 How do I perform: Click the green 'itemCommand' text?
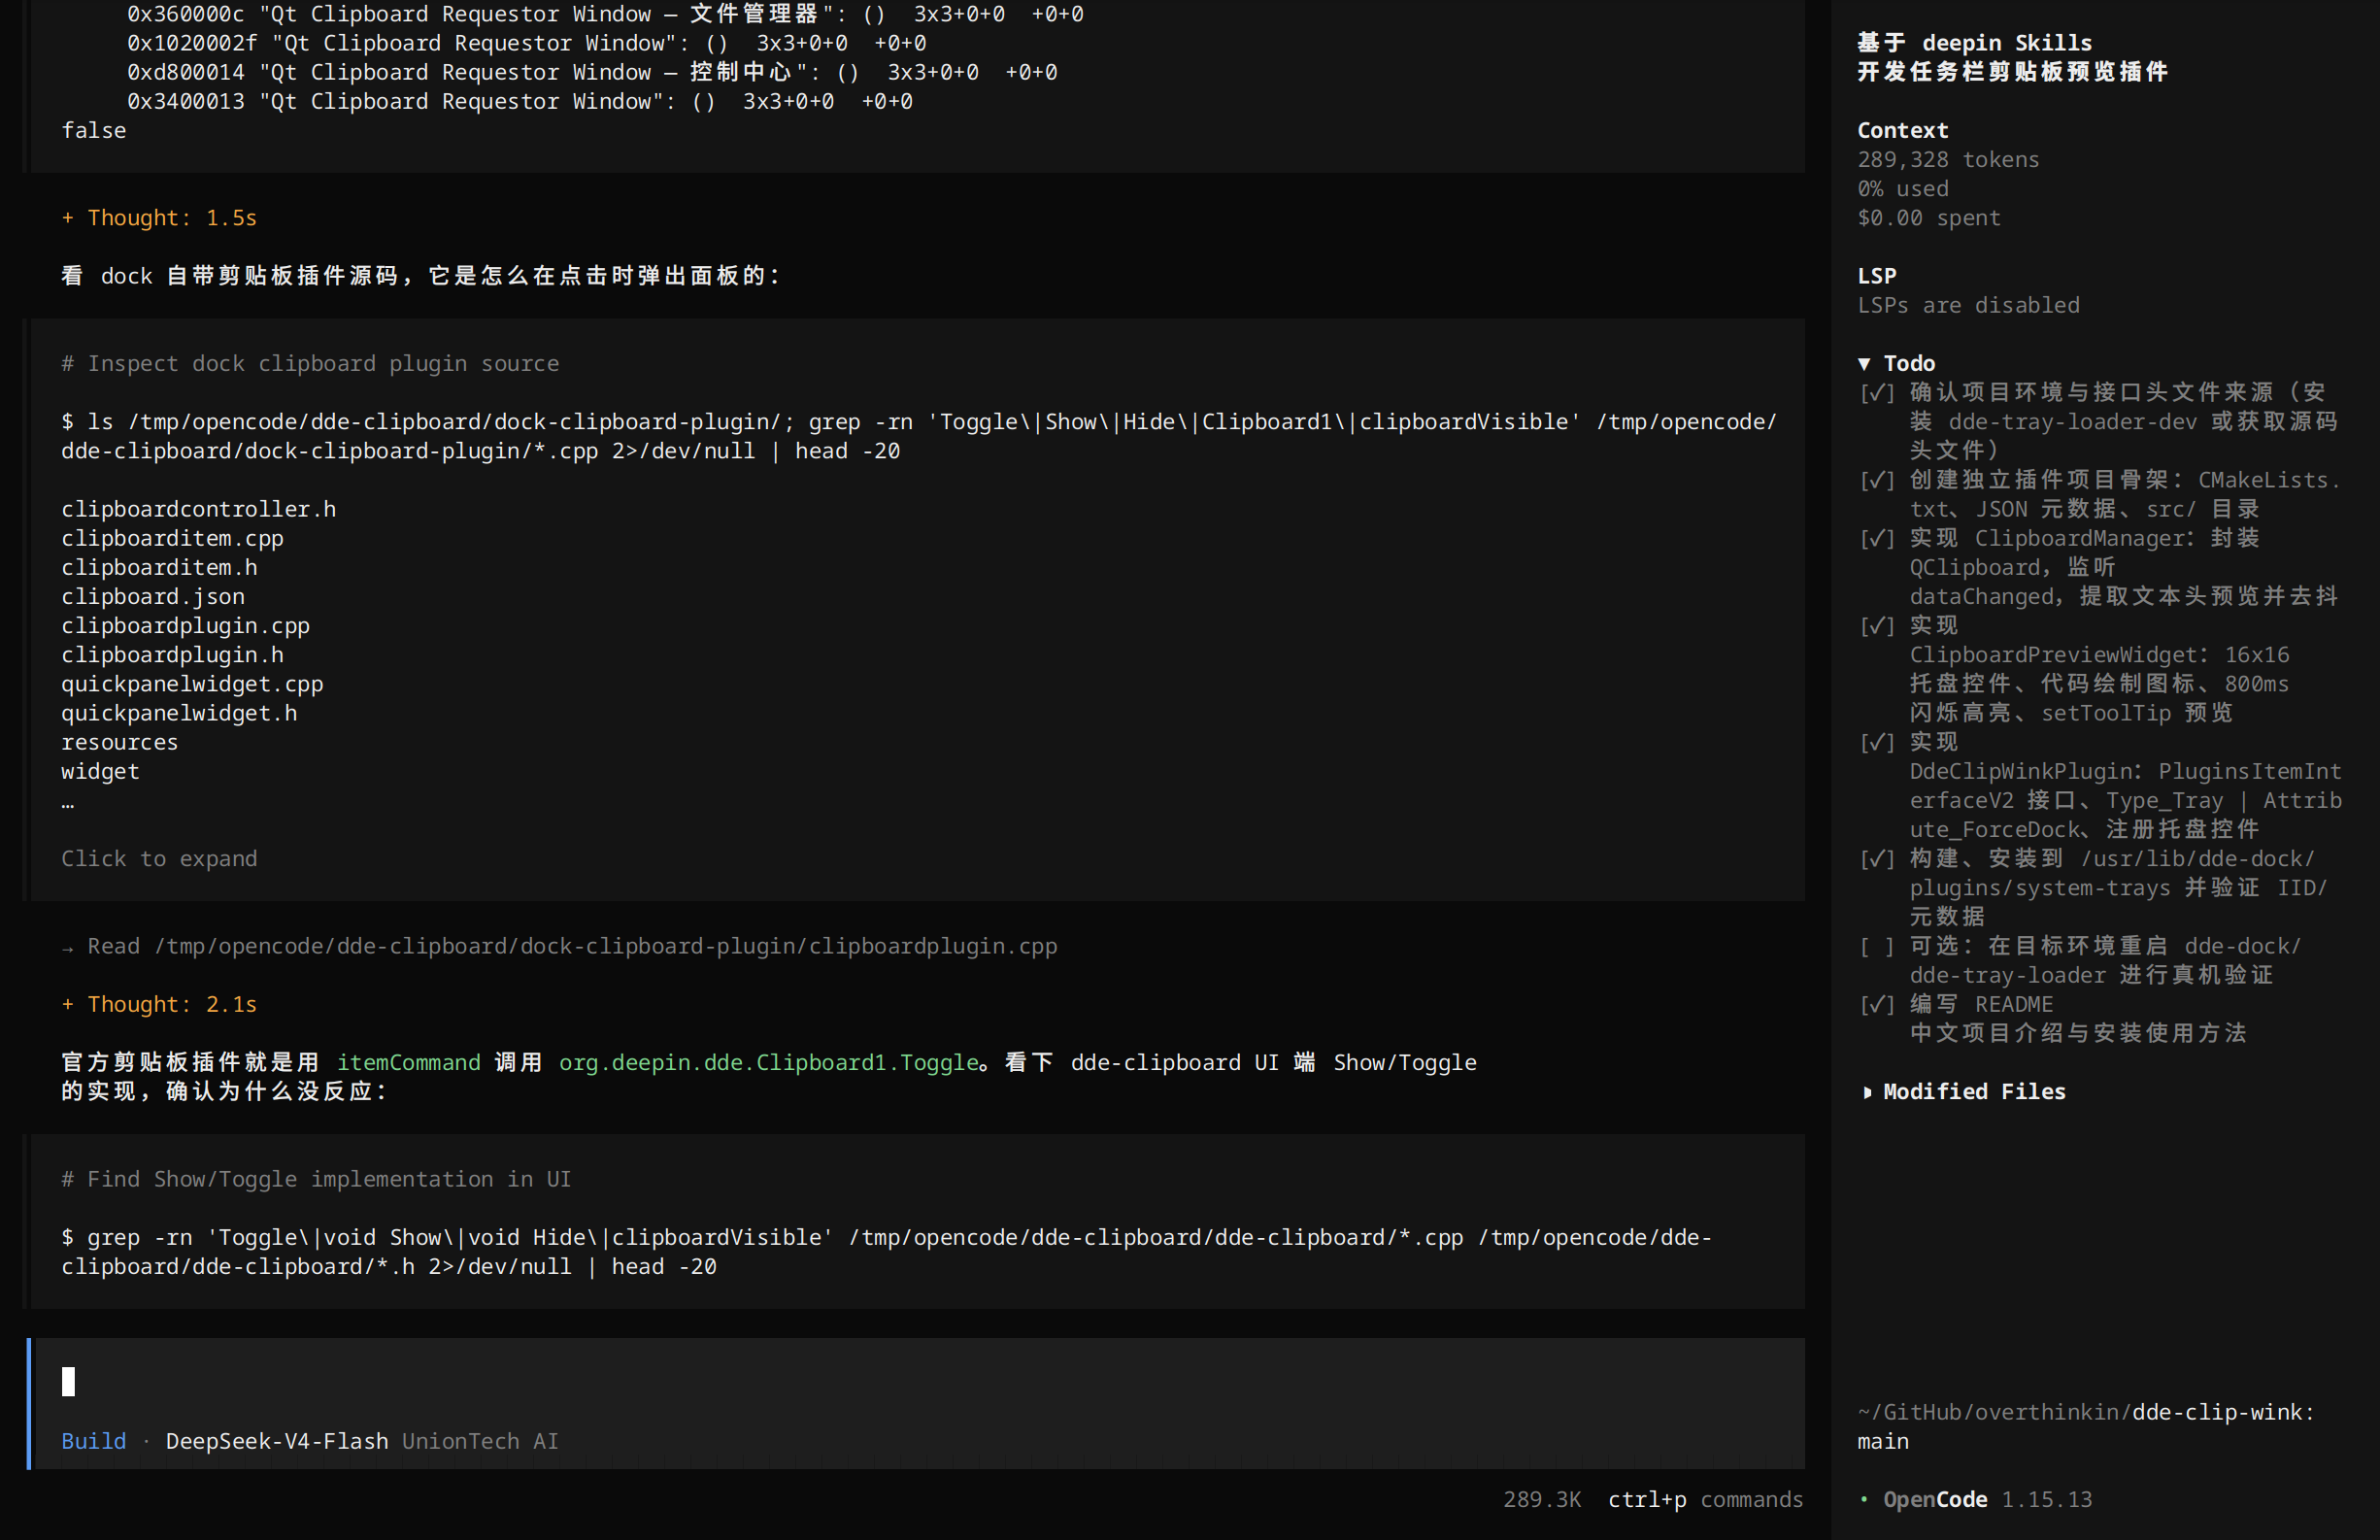(x=408, y=1062)
